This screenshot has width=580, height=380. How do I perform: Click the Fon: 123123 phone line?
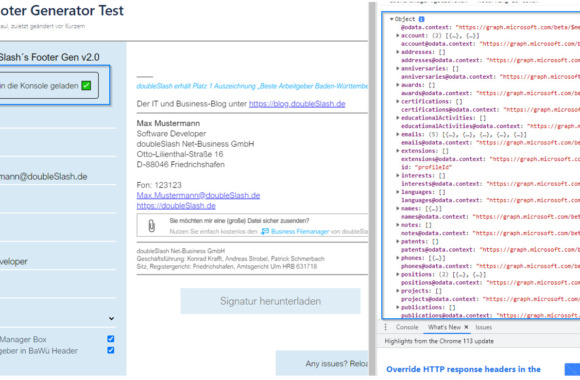[159, 185]
